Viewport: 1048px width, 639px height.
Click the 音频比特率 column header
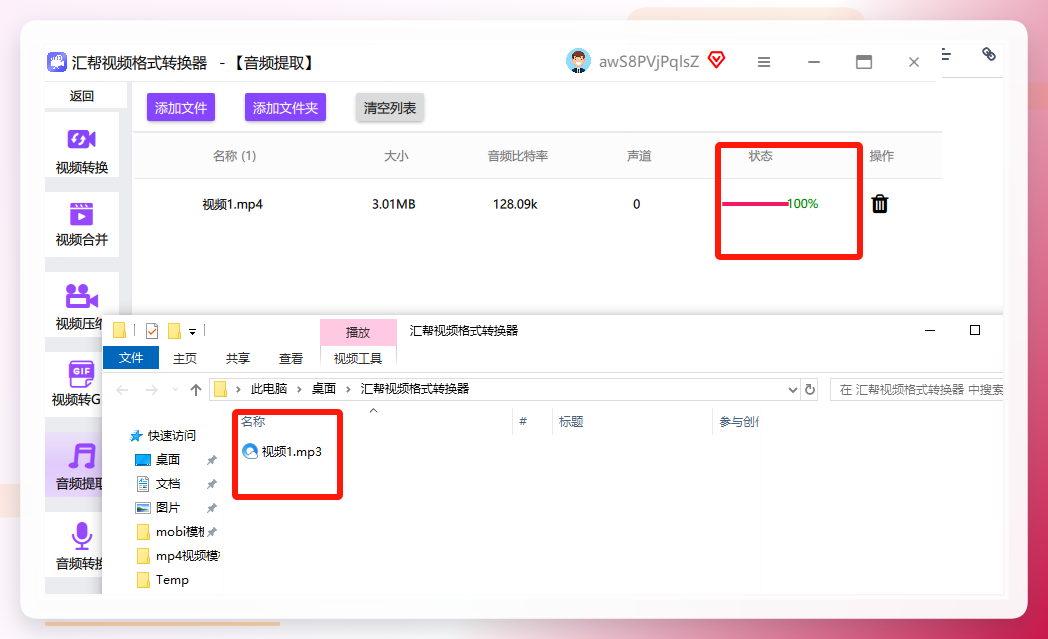518,156
